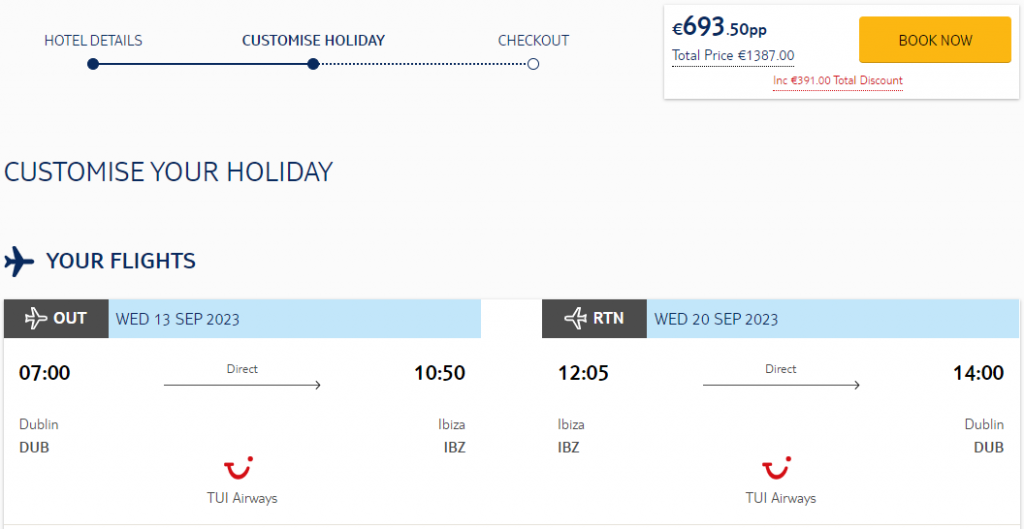Select the Customise Holiday step label
The width and height of the screenshot is (1024, 529).
(x=313, y=40)
